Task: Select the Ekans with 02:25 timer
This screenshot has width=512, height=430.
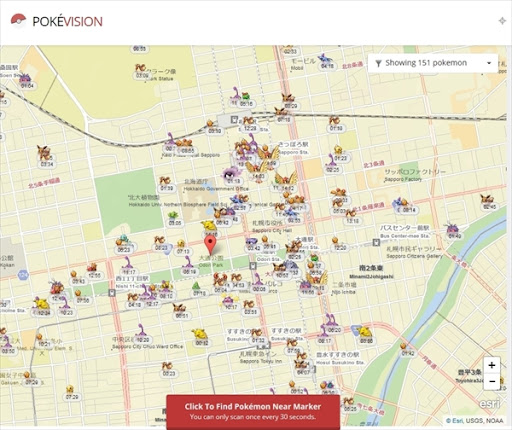Action: 332,165
